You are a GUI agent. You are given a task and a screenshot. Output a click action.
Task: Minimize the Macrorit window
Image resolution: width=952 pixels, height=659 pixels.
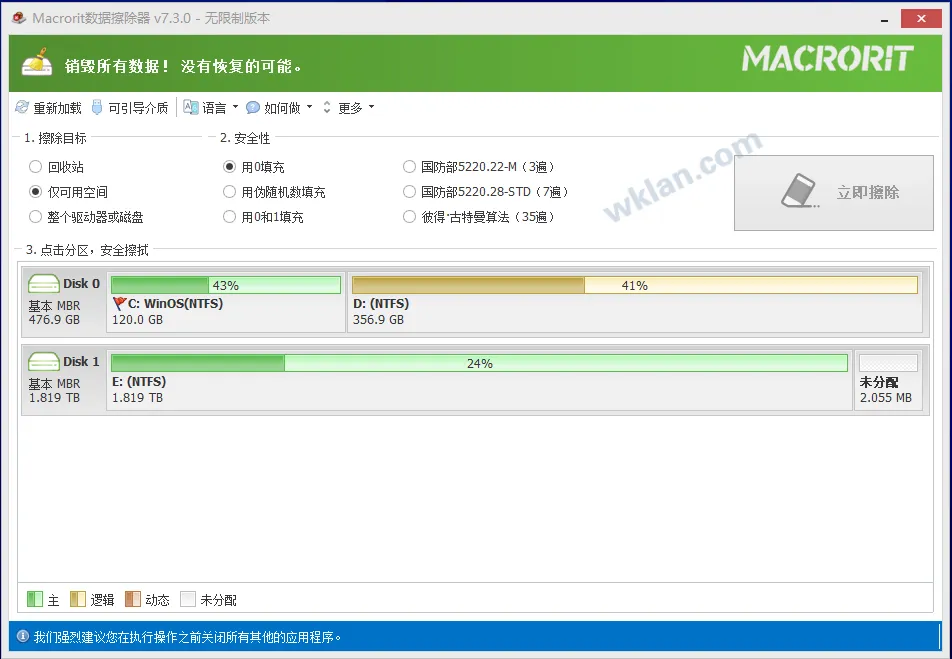tap(885, 19)
